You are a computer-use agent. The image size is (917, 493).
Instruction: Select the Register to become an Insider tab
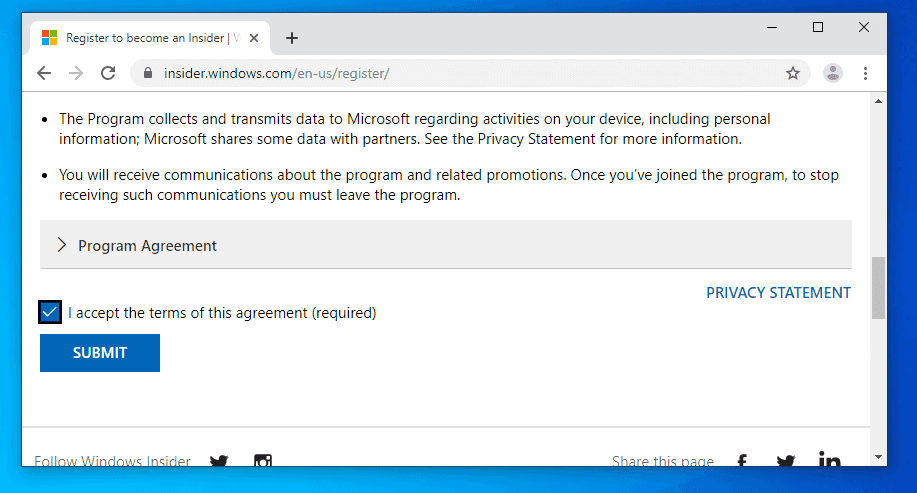pos(150,38)
